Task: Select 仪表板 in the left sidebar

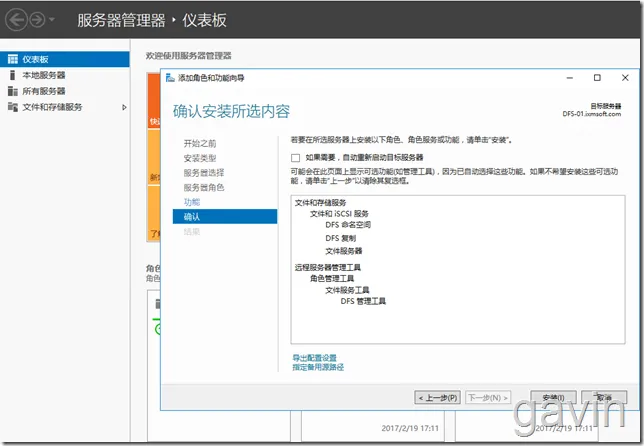Action: [65, 59]
